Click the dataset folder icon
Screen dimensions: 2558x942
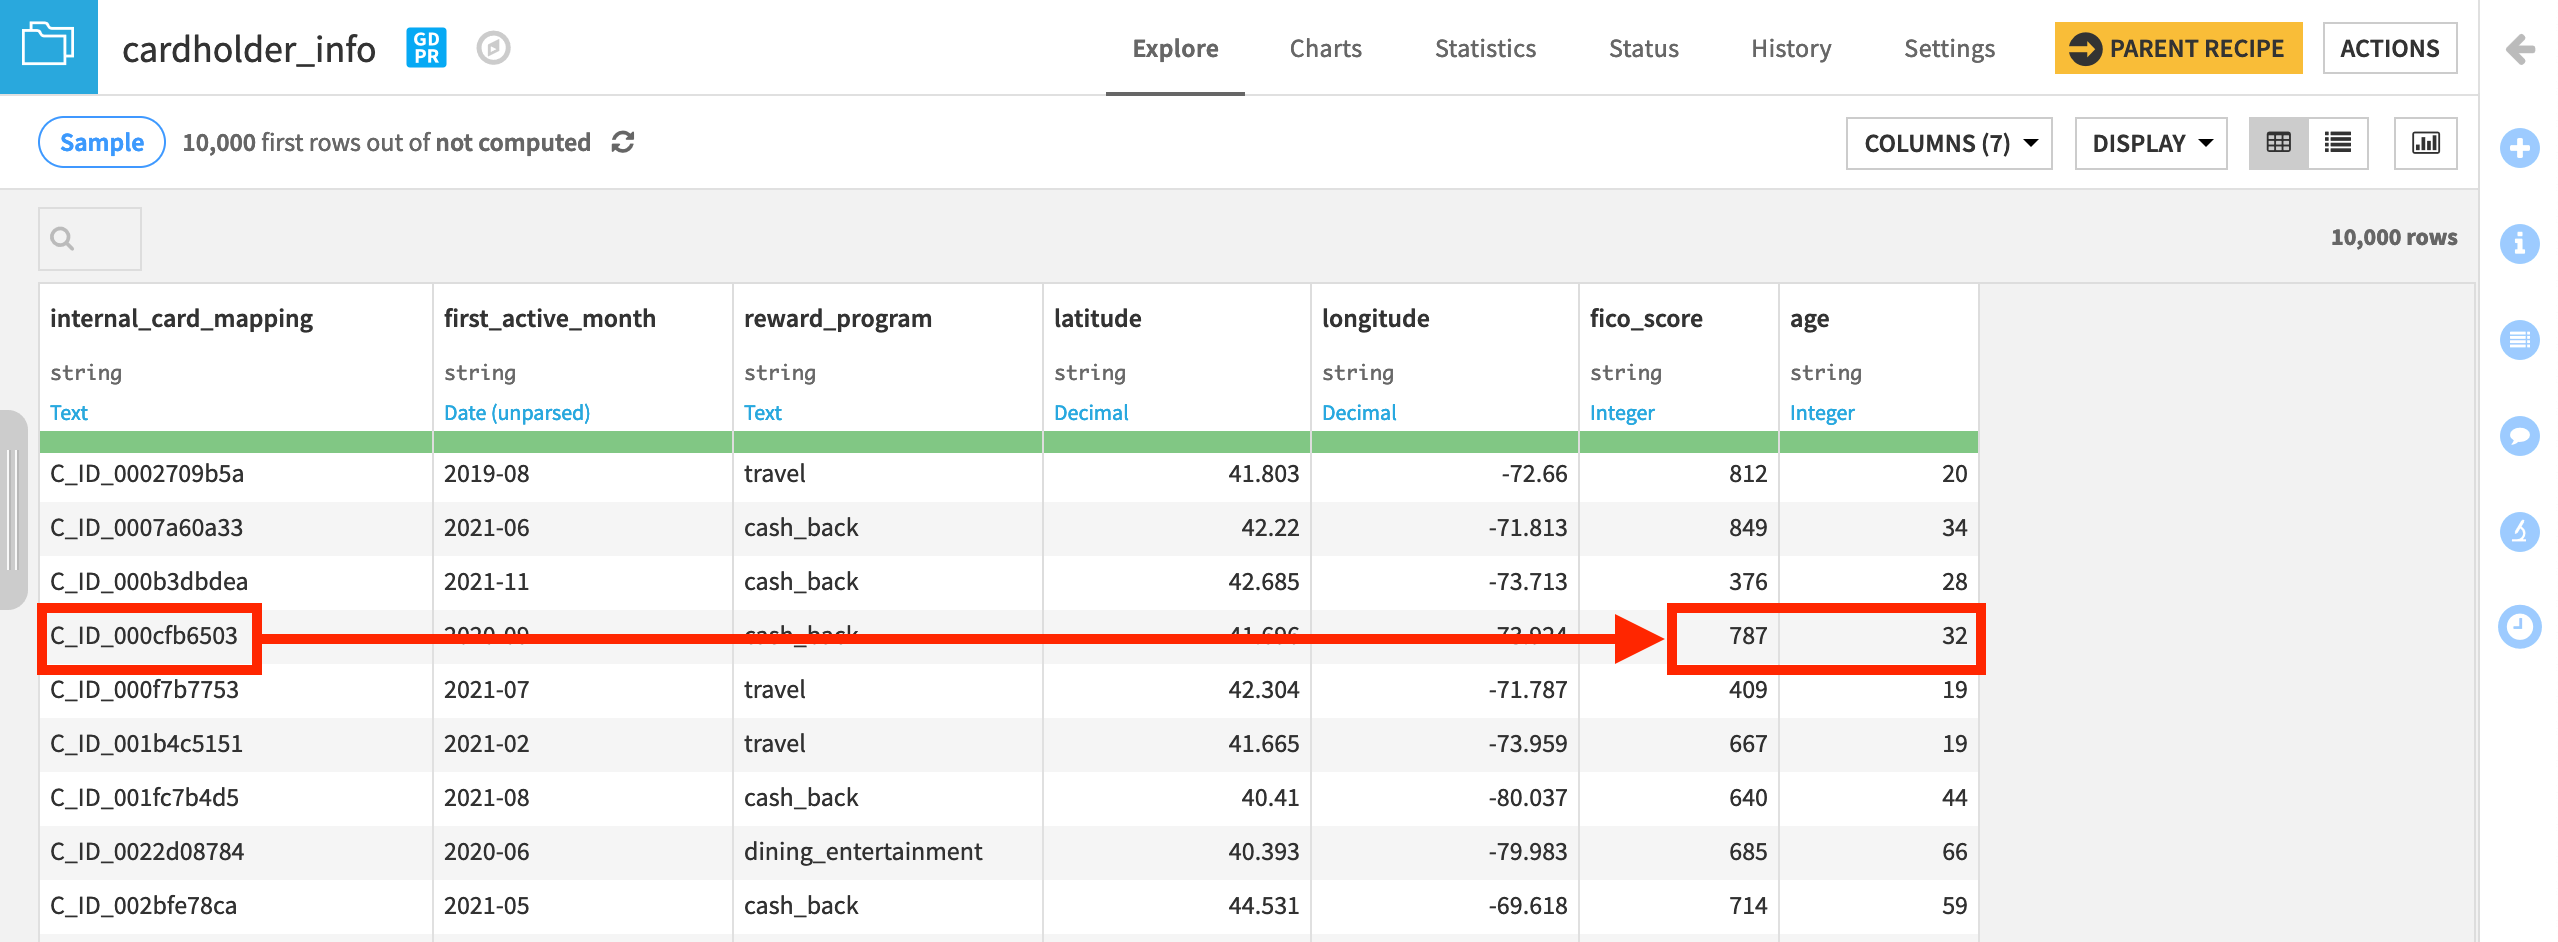pos(48,46)
